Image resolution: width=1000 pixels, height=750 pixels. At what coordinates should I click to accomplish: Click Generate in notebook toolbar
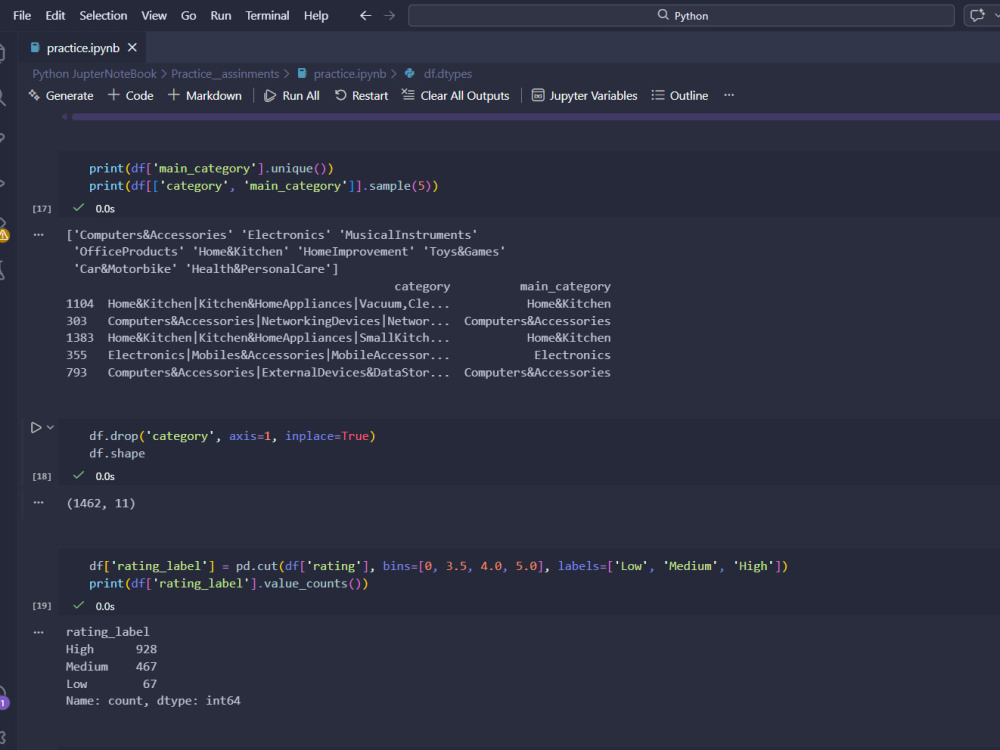(61, 96)
